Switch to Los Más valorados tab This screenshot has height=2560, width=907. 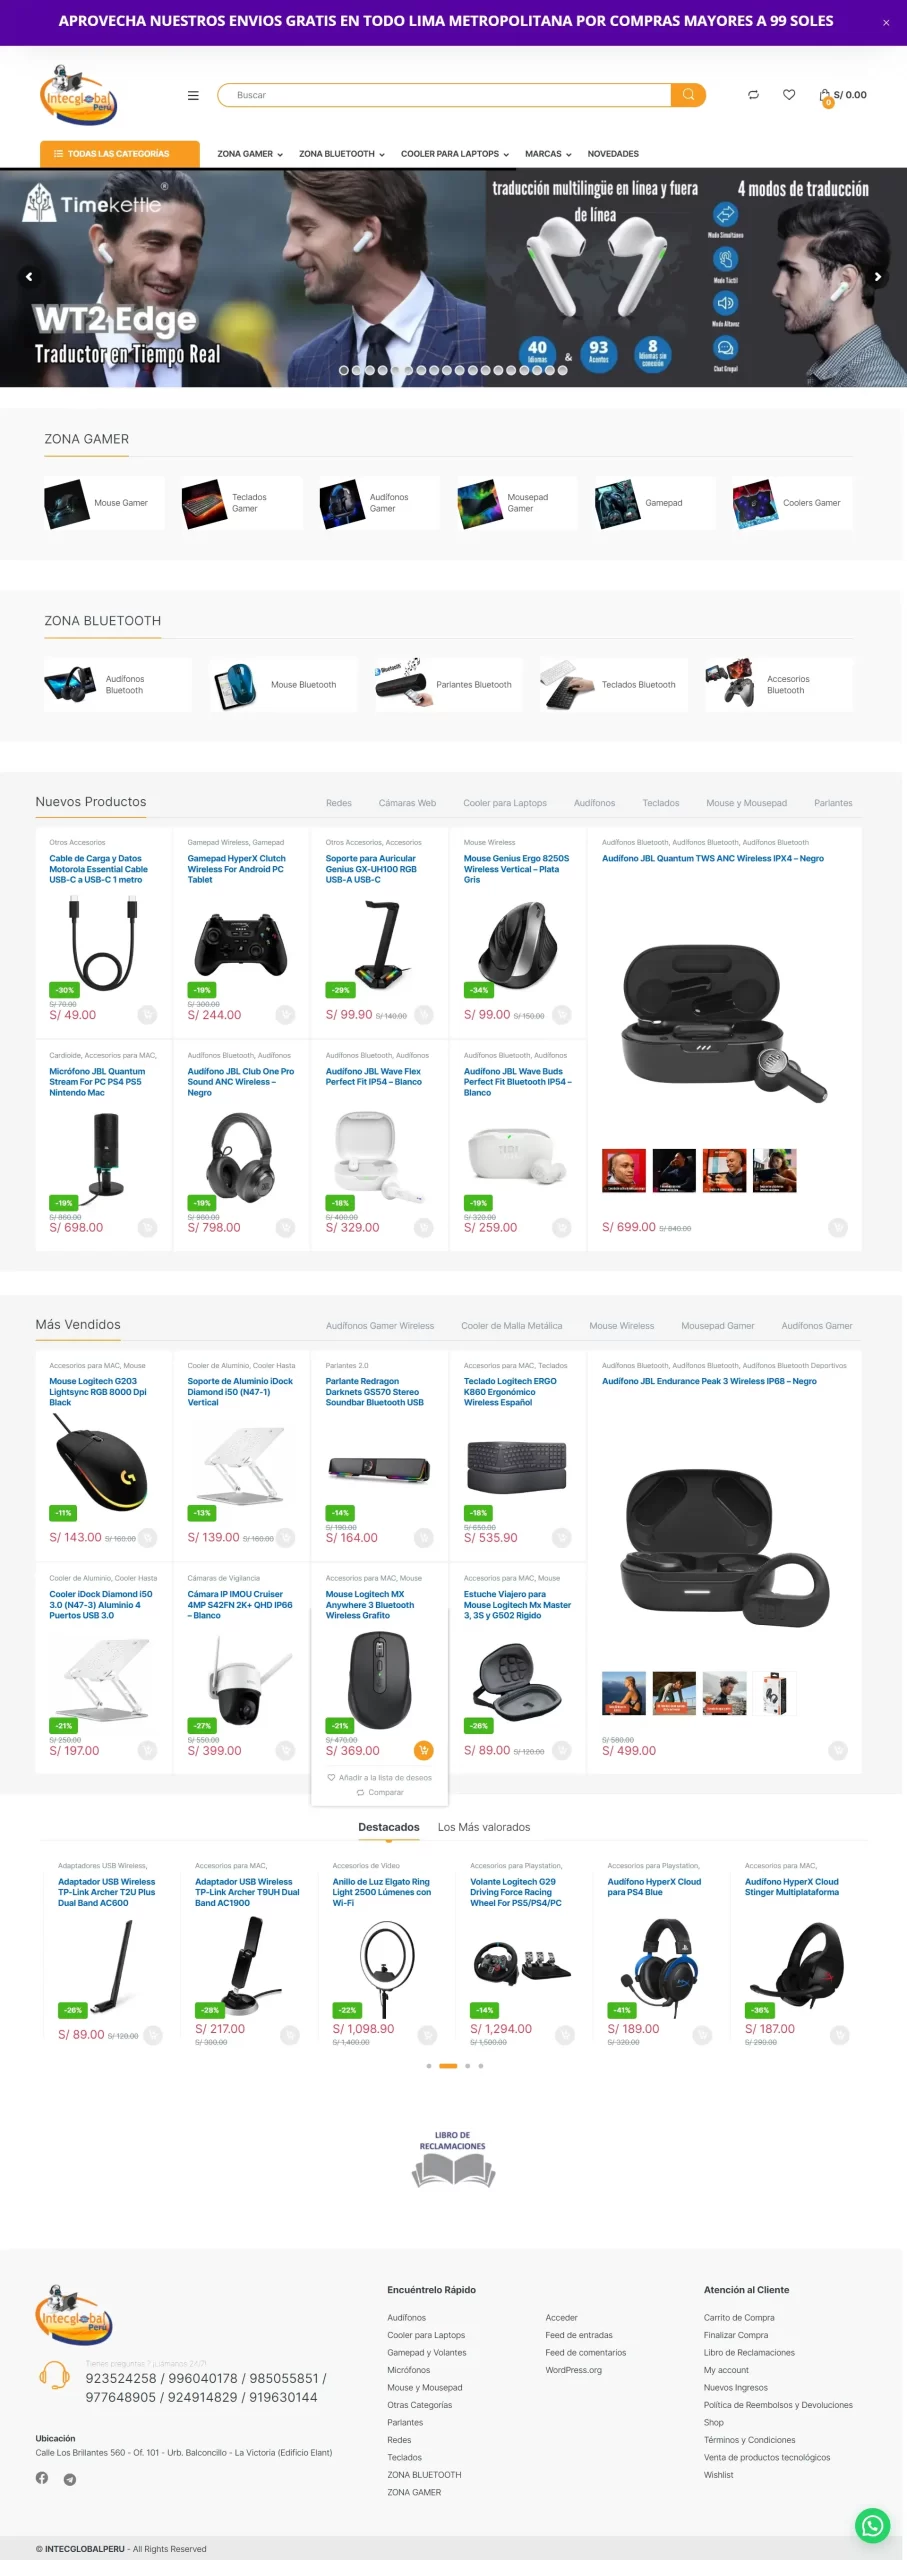point(484,1827)
